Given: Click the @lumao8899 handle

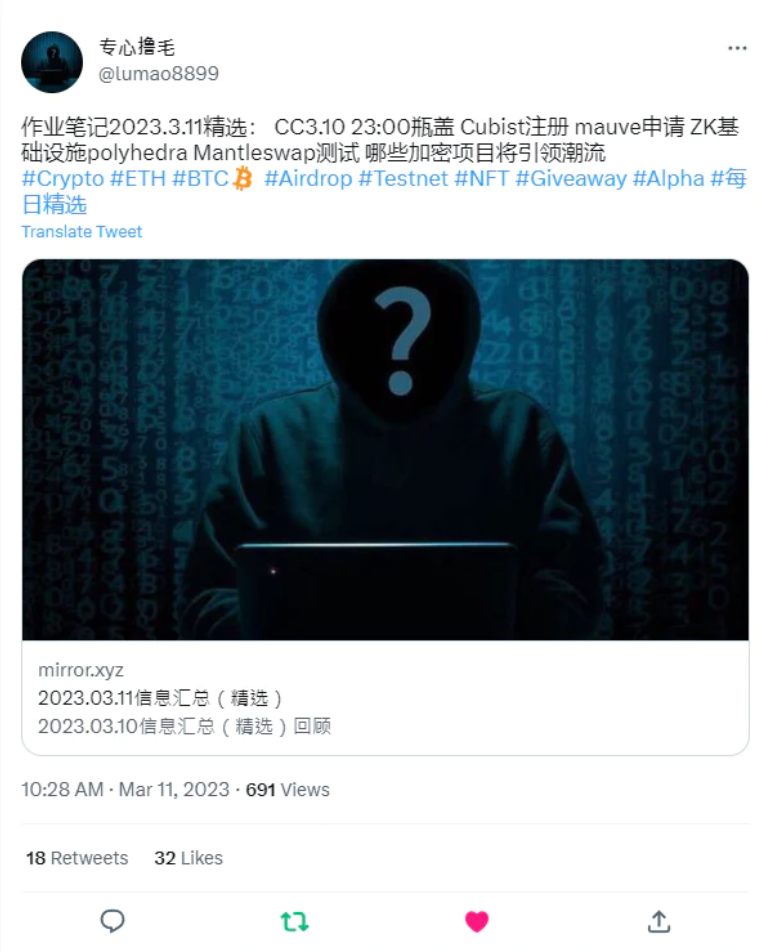Looking at the screenshot, I should click(x=159, y=73).
